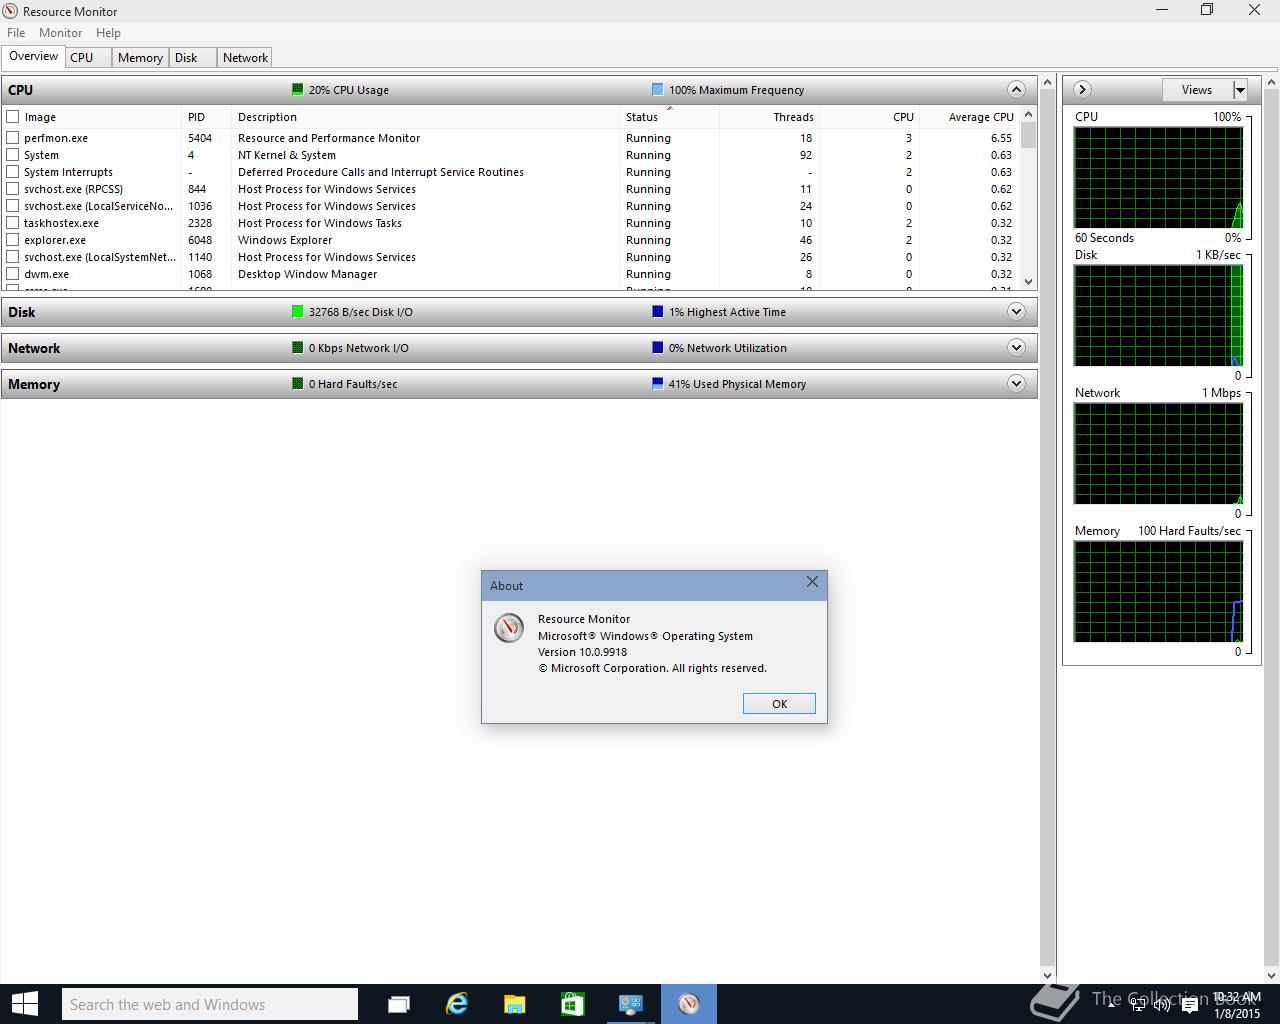
Task: Sort by the PID column header
Action: tap(206, 117)
